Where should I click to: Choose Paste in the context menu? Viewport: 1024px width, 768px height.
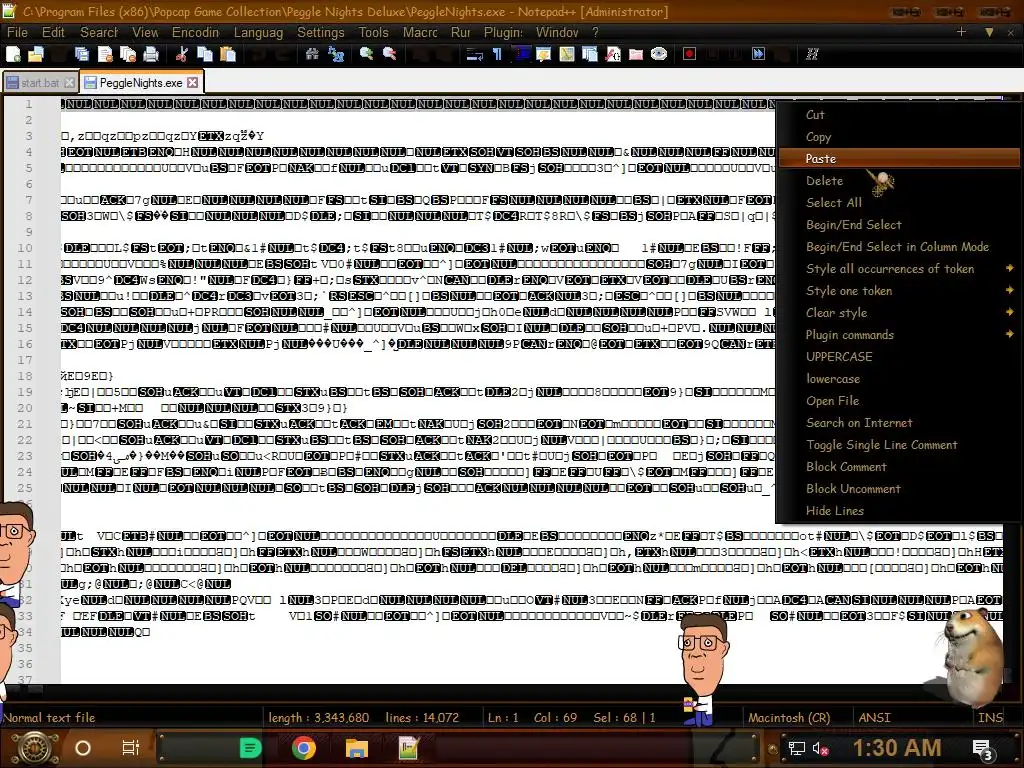899,158
